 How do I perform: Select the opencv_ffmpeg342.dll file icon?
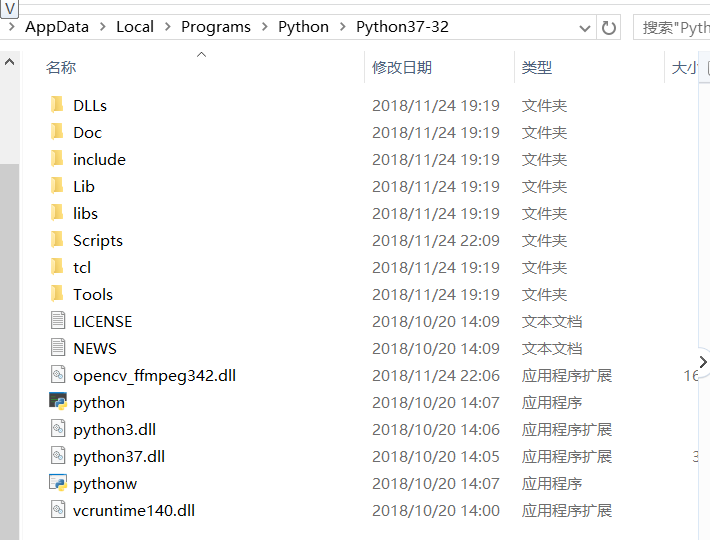click(x=58, y=375)
